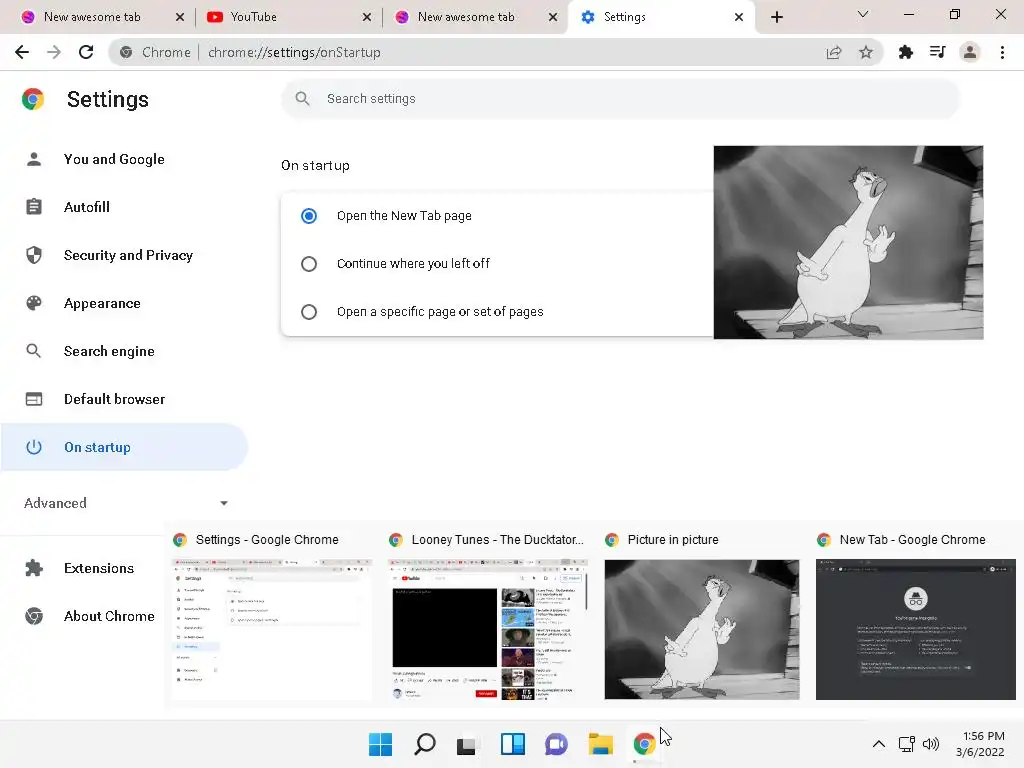Screen dimensions: 1024x768
Task: Switch to Settings - Google Chrome window preview
Action: [x=271, y=616]
